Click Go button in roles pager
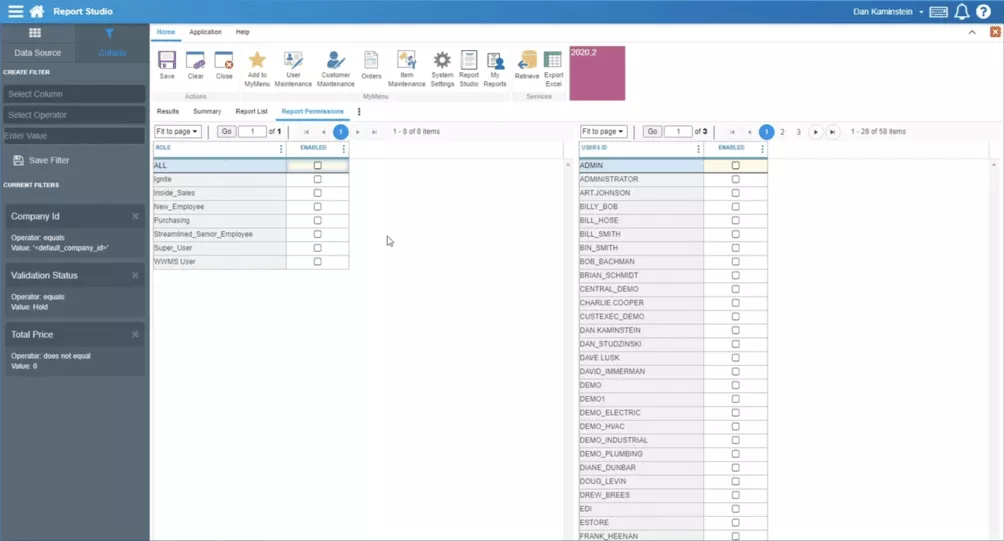Screen dimensions: 1004x541 226,131
